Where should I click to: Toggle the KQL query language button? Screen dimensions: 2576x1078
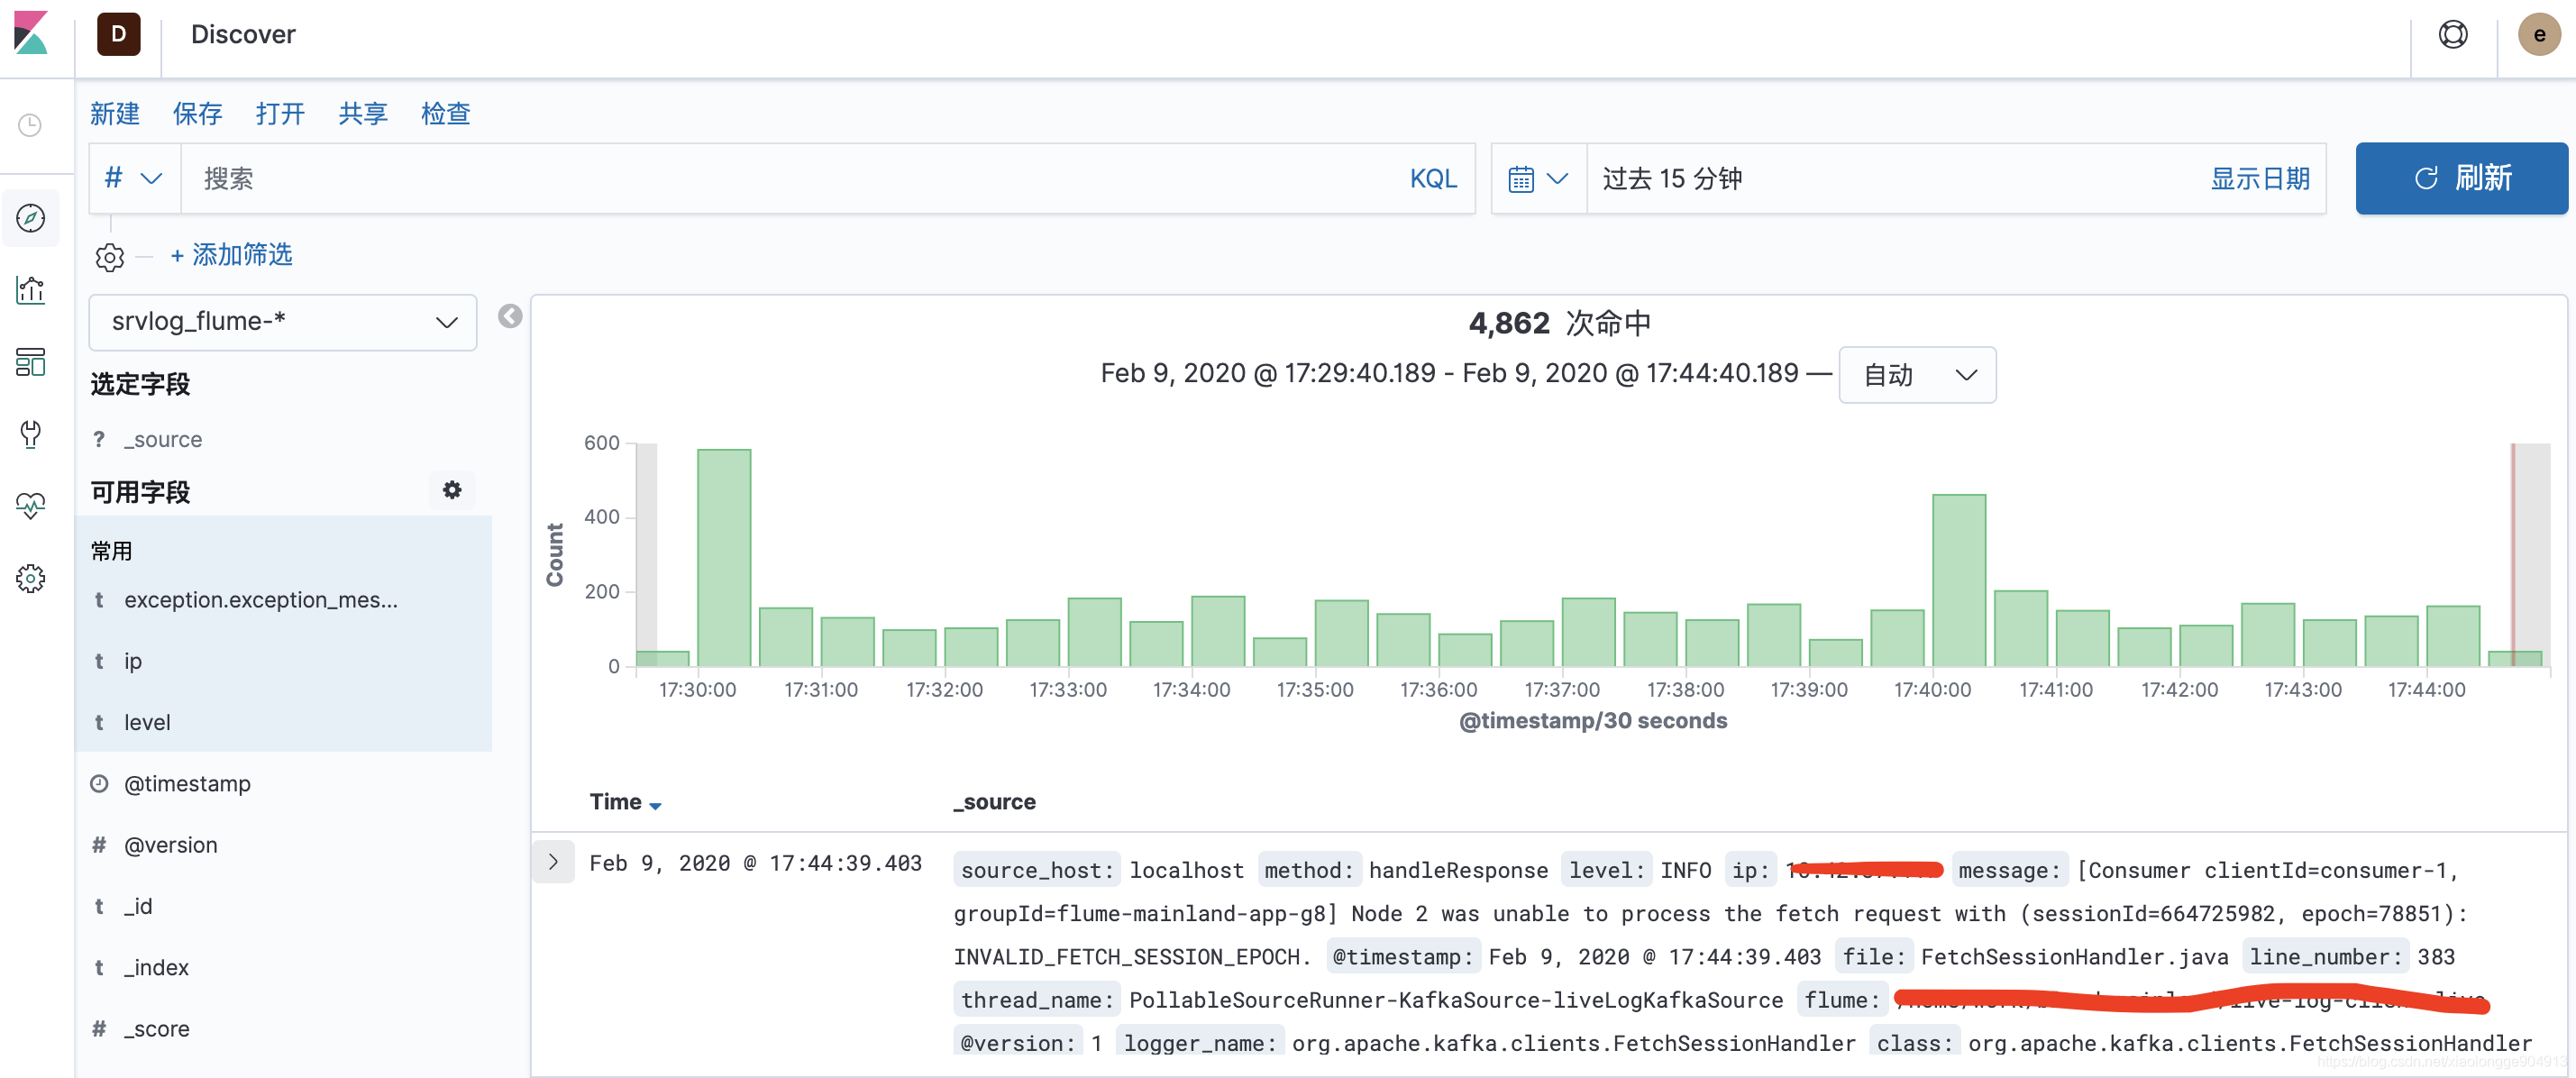coord(1433,179)
